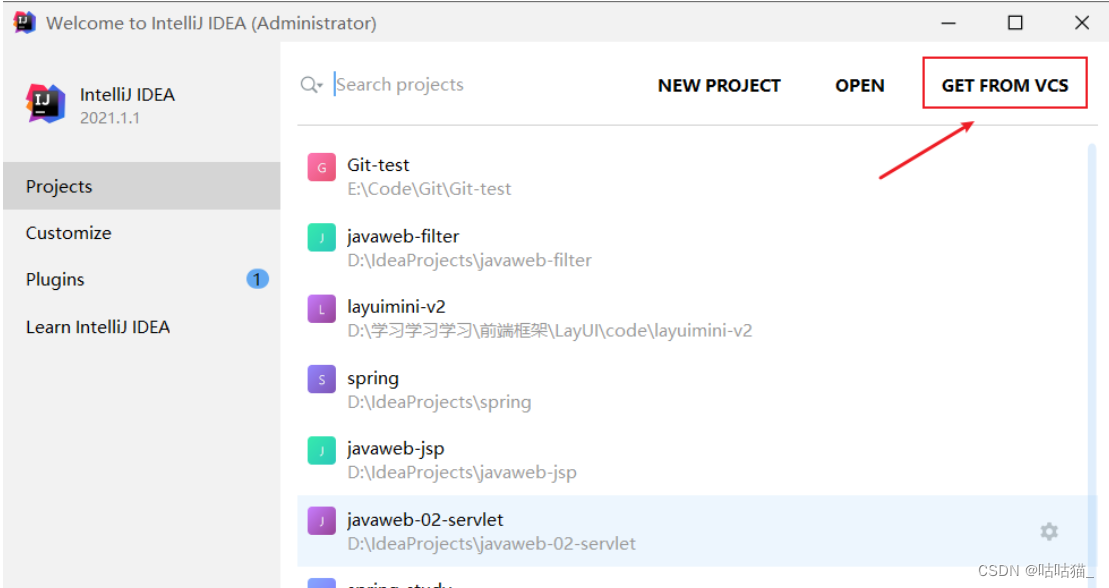
Task: Click the layuimini-v2 project icon
Action: tap(321, 308)
